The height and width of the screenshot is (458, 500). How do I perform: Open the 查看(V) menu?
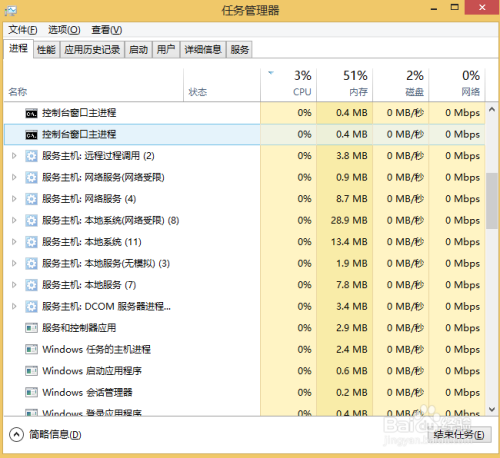107,30
